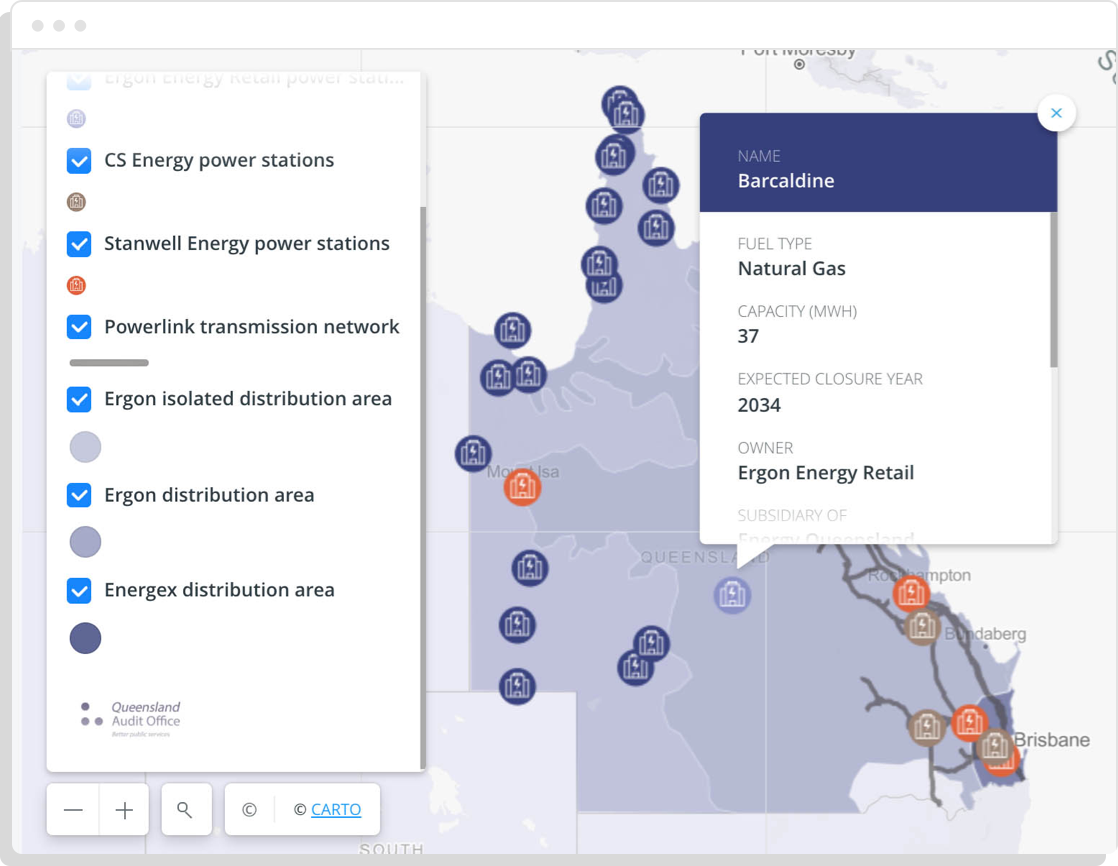Click the orange Rockhampton station marker

coord(910,594)
